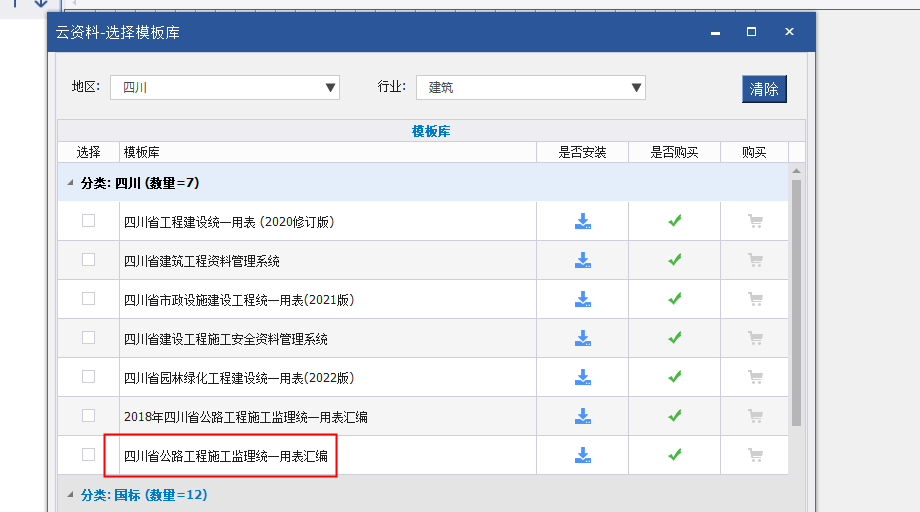
Task: Shopping cart icon for 四川省建筑工程资料管理系统
Action: click(x=755, y=260)
